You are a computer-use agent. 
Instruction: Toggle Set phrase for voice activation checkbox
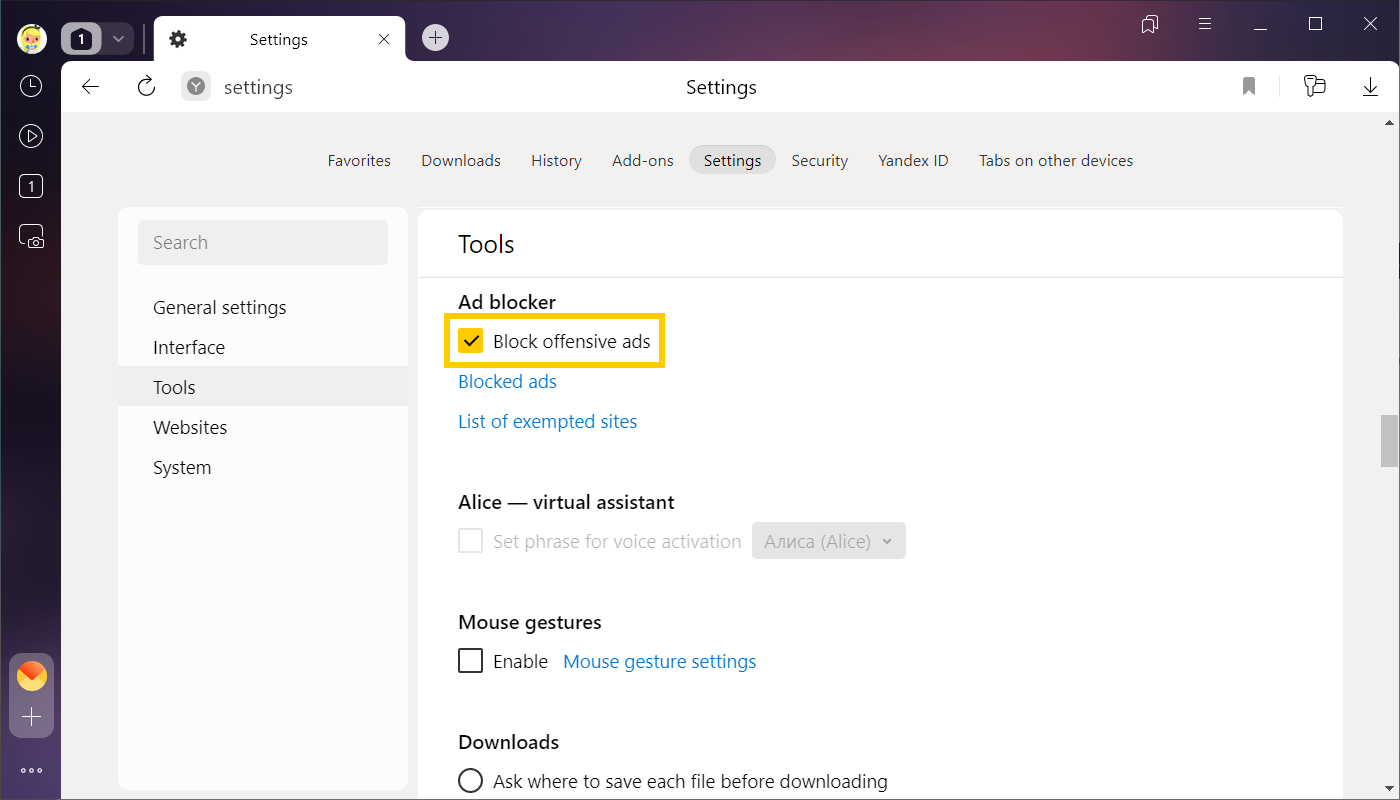click(x=471, y=541)
